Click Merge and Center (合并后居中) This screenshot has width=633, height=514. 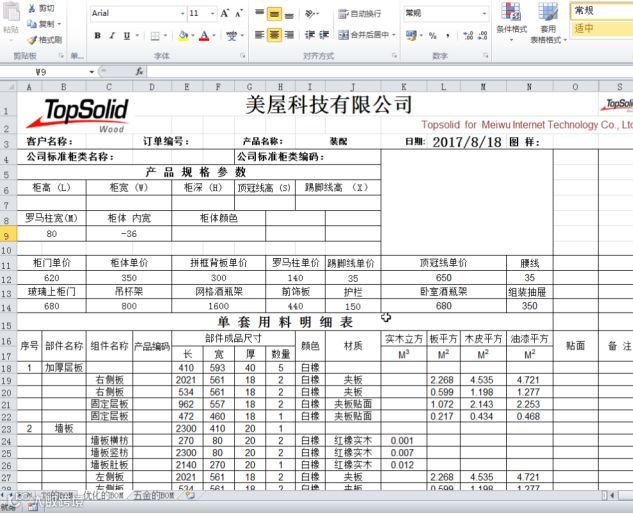pyautogui.click(x=363, y=35)
